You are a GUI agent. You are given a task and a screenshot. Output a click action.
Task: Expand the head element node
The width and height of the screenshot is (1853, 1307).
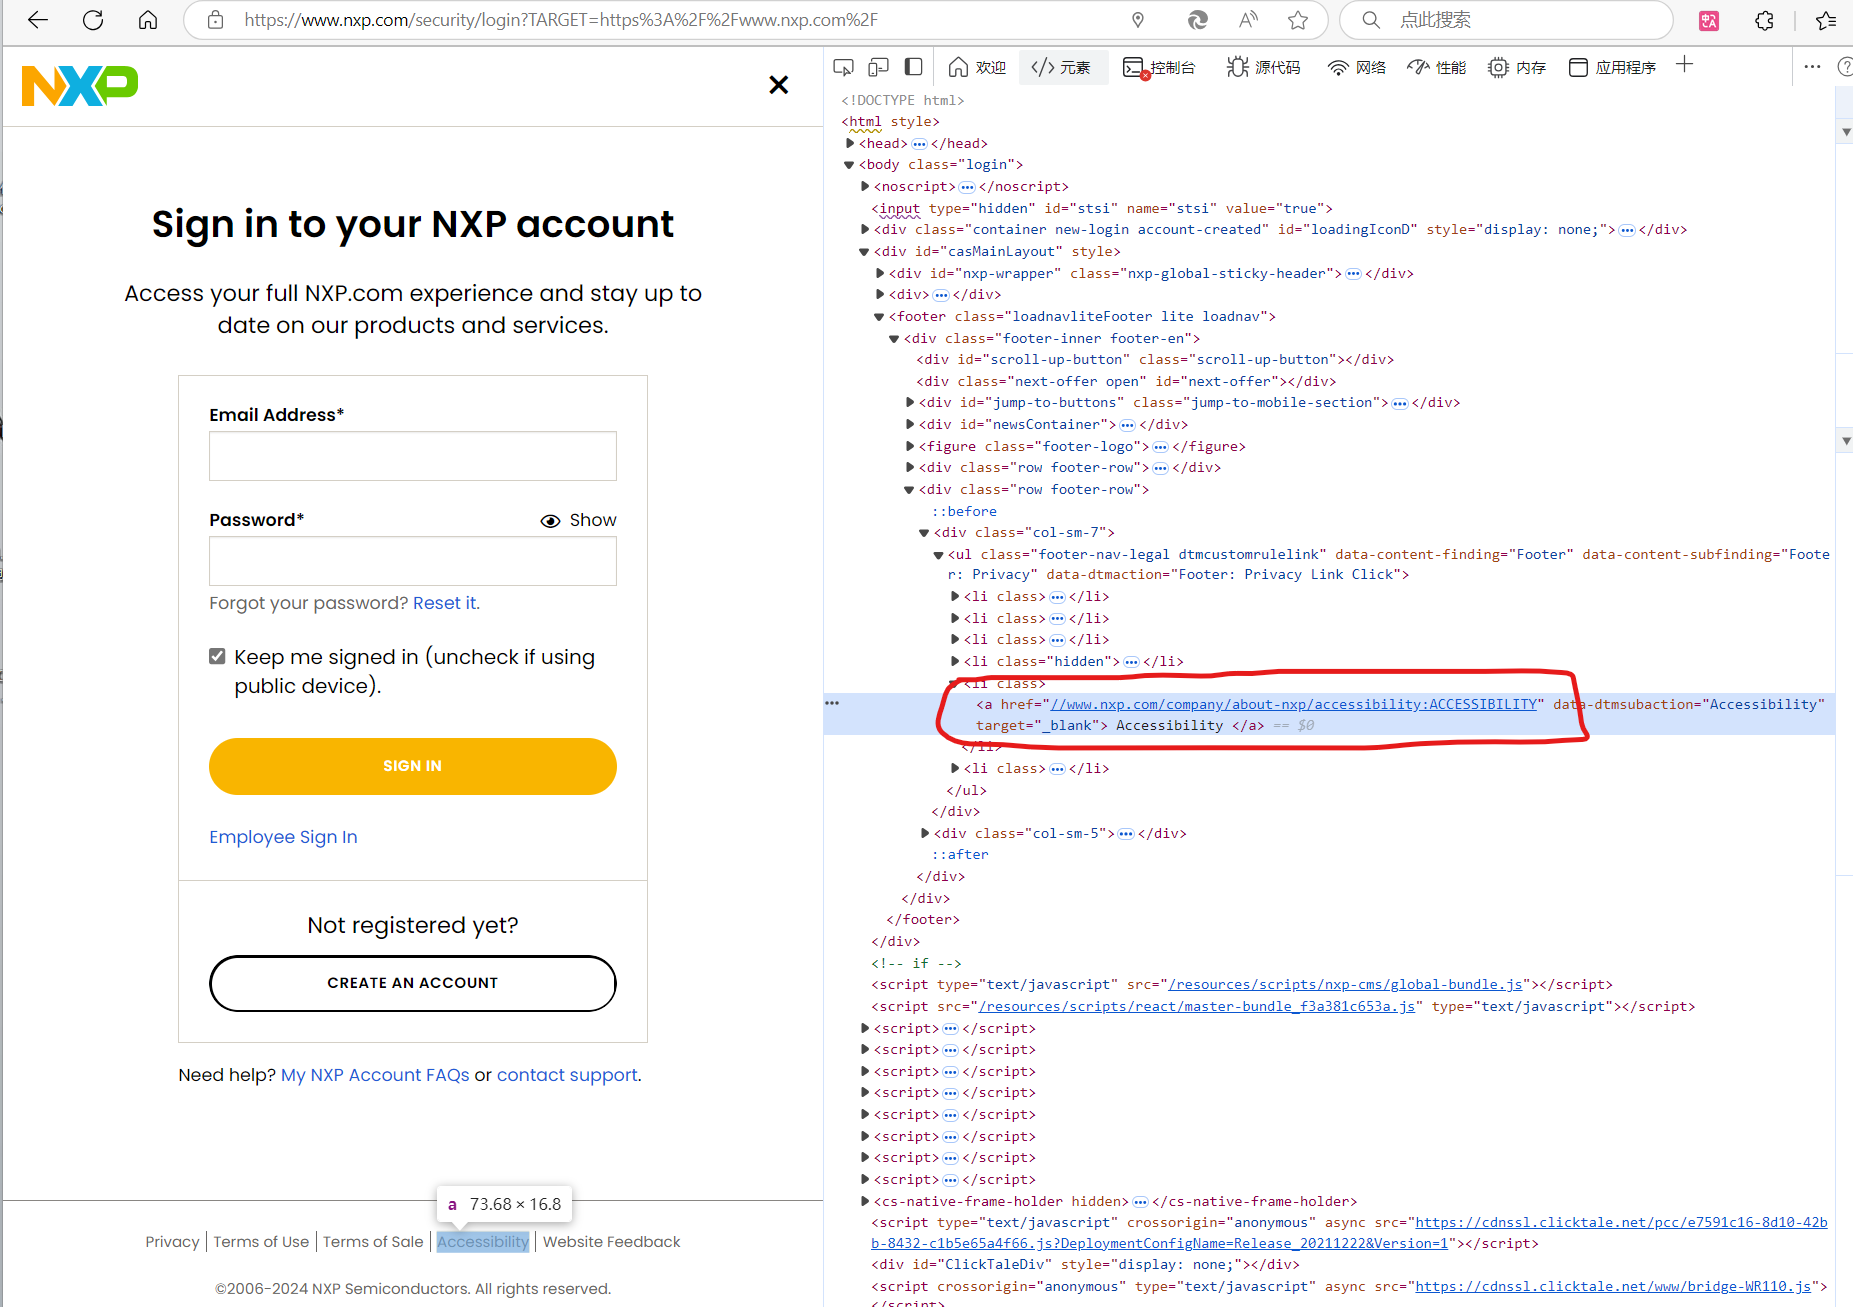[850, 143]
